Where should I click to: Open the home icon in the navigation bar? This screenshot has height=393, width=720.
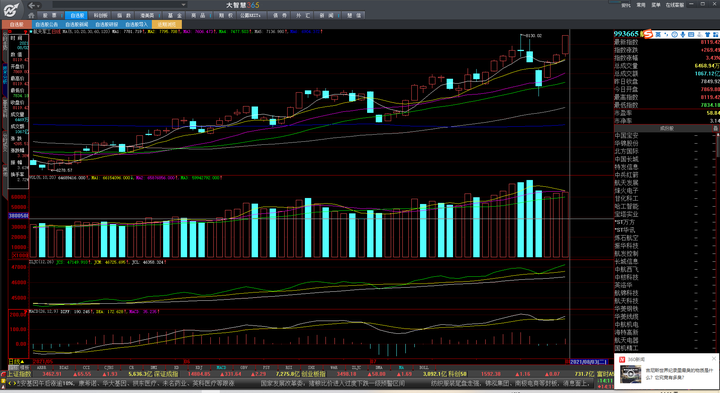click(31, 15)
